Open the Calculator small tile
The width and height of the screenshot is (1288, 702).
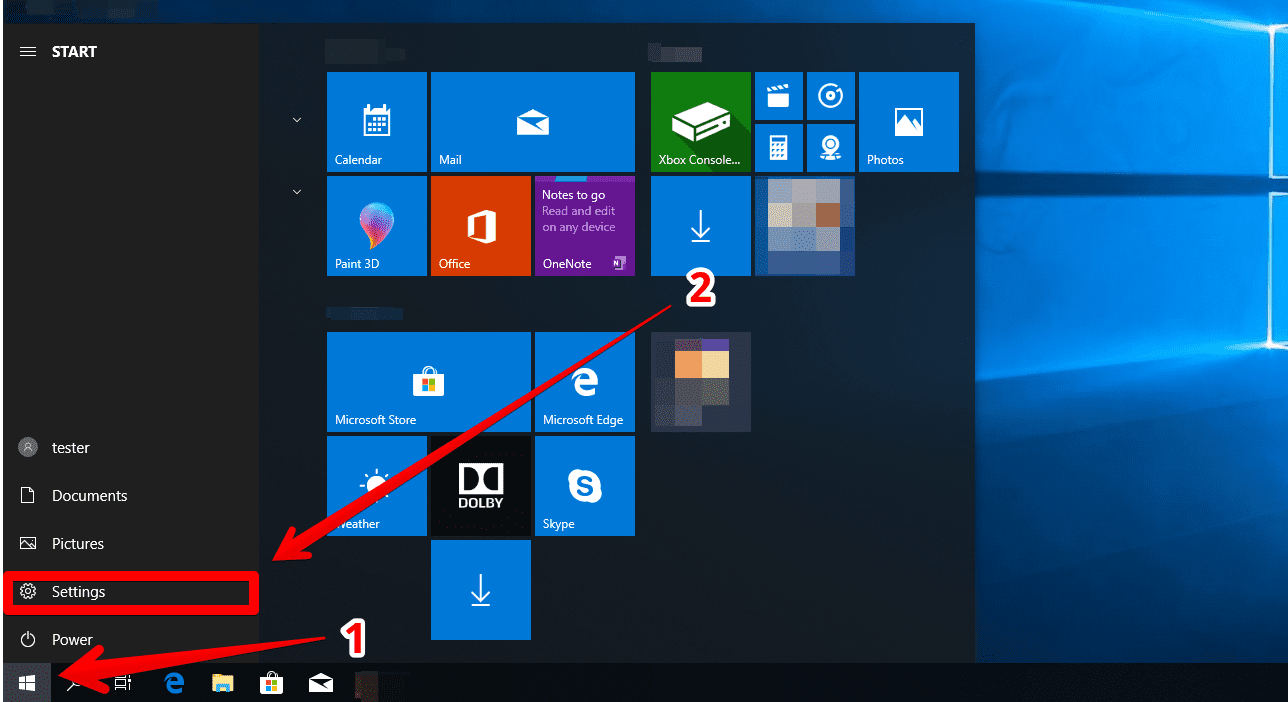coord(779,148)
